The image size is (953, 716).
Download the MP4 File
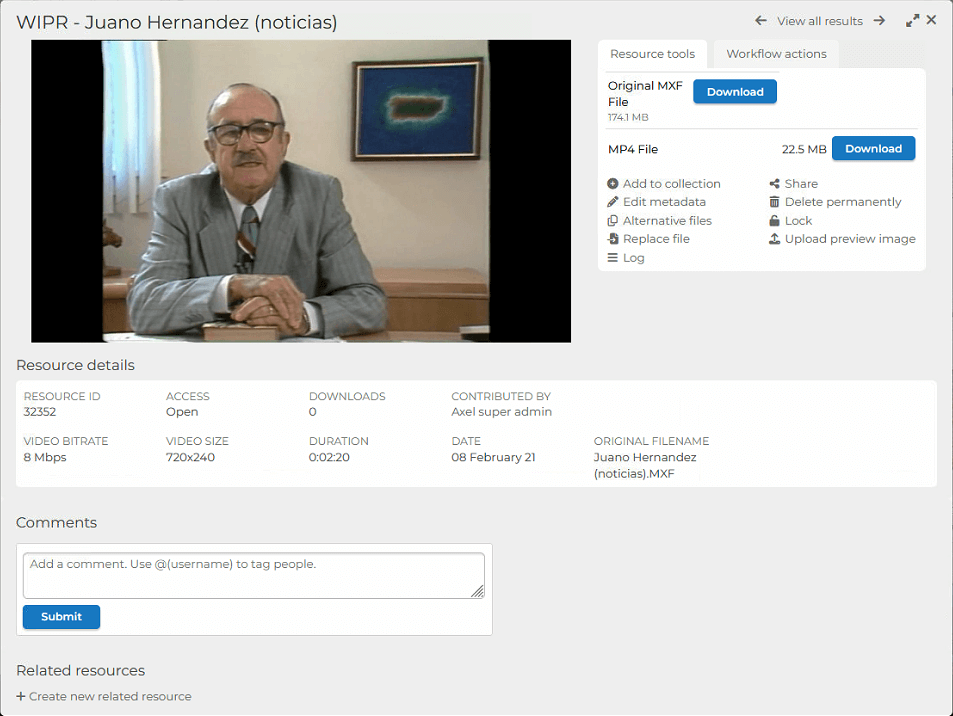click(873, 149)
